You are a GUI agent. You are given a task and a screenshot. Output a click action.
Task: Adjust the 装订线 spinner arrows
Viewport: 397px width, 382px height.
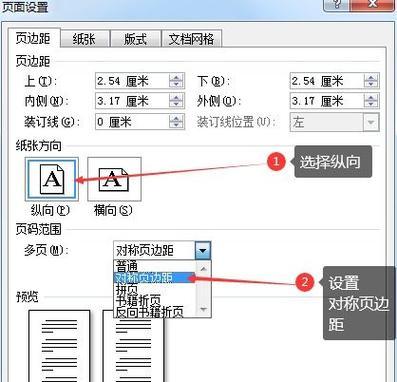(177, 121)
